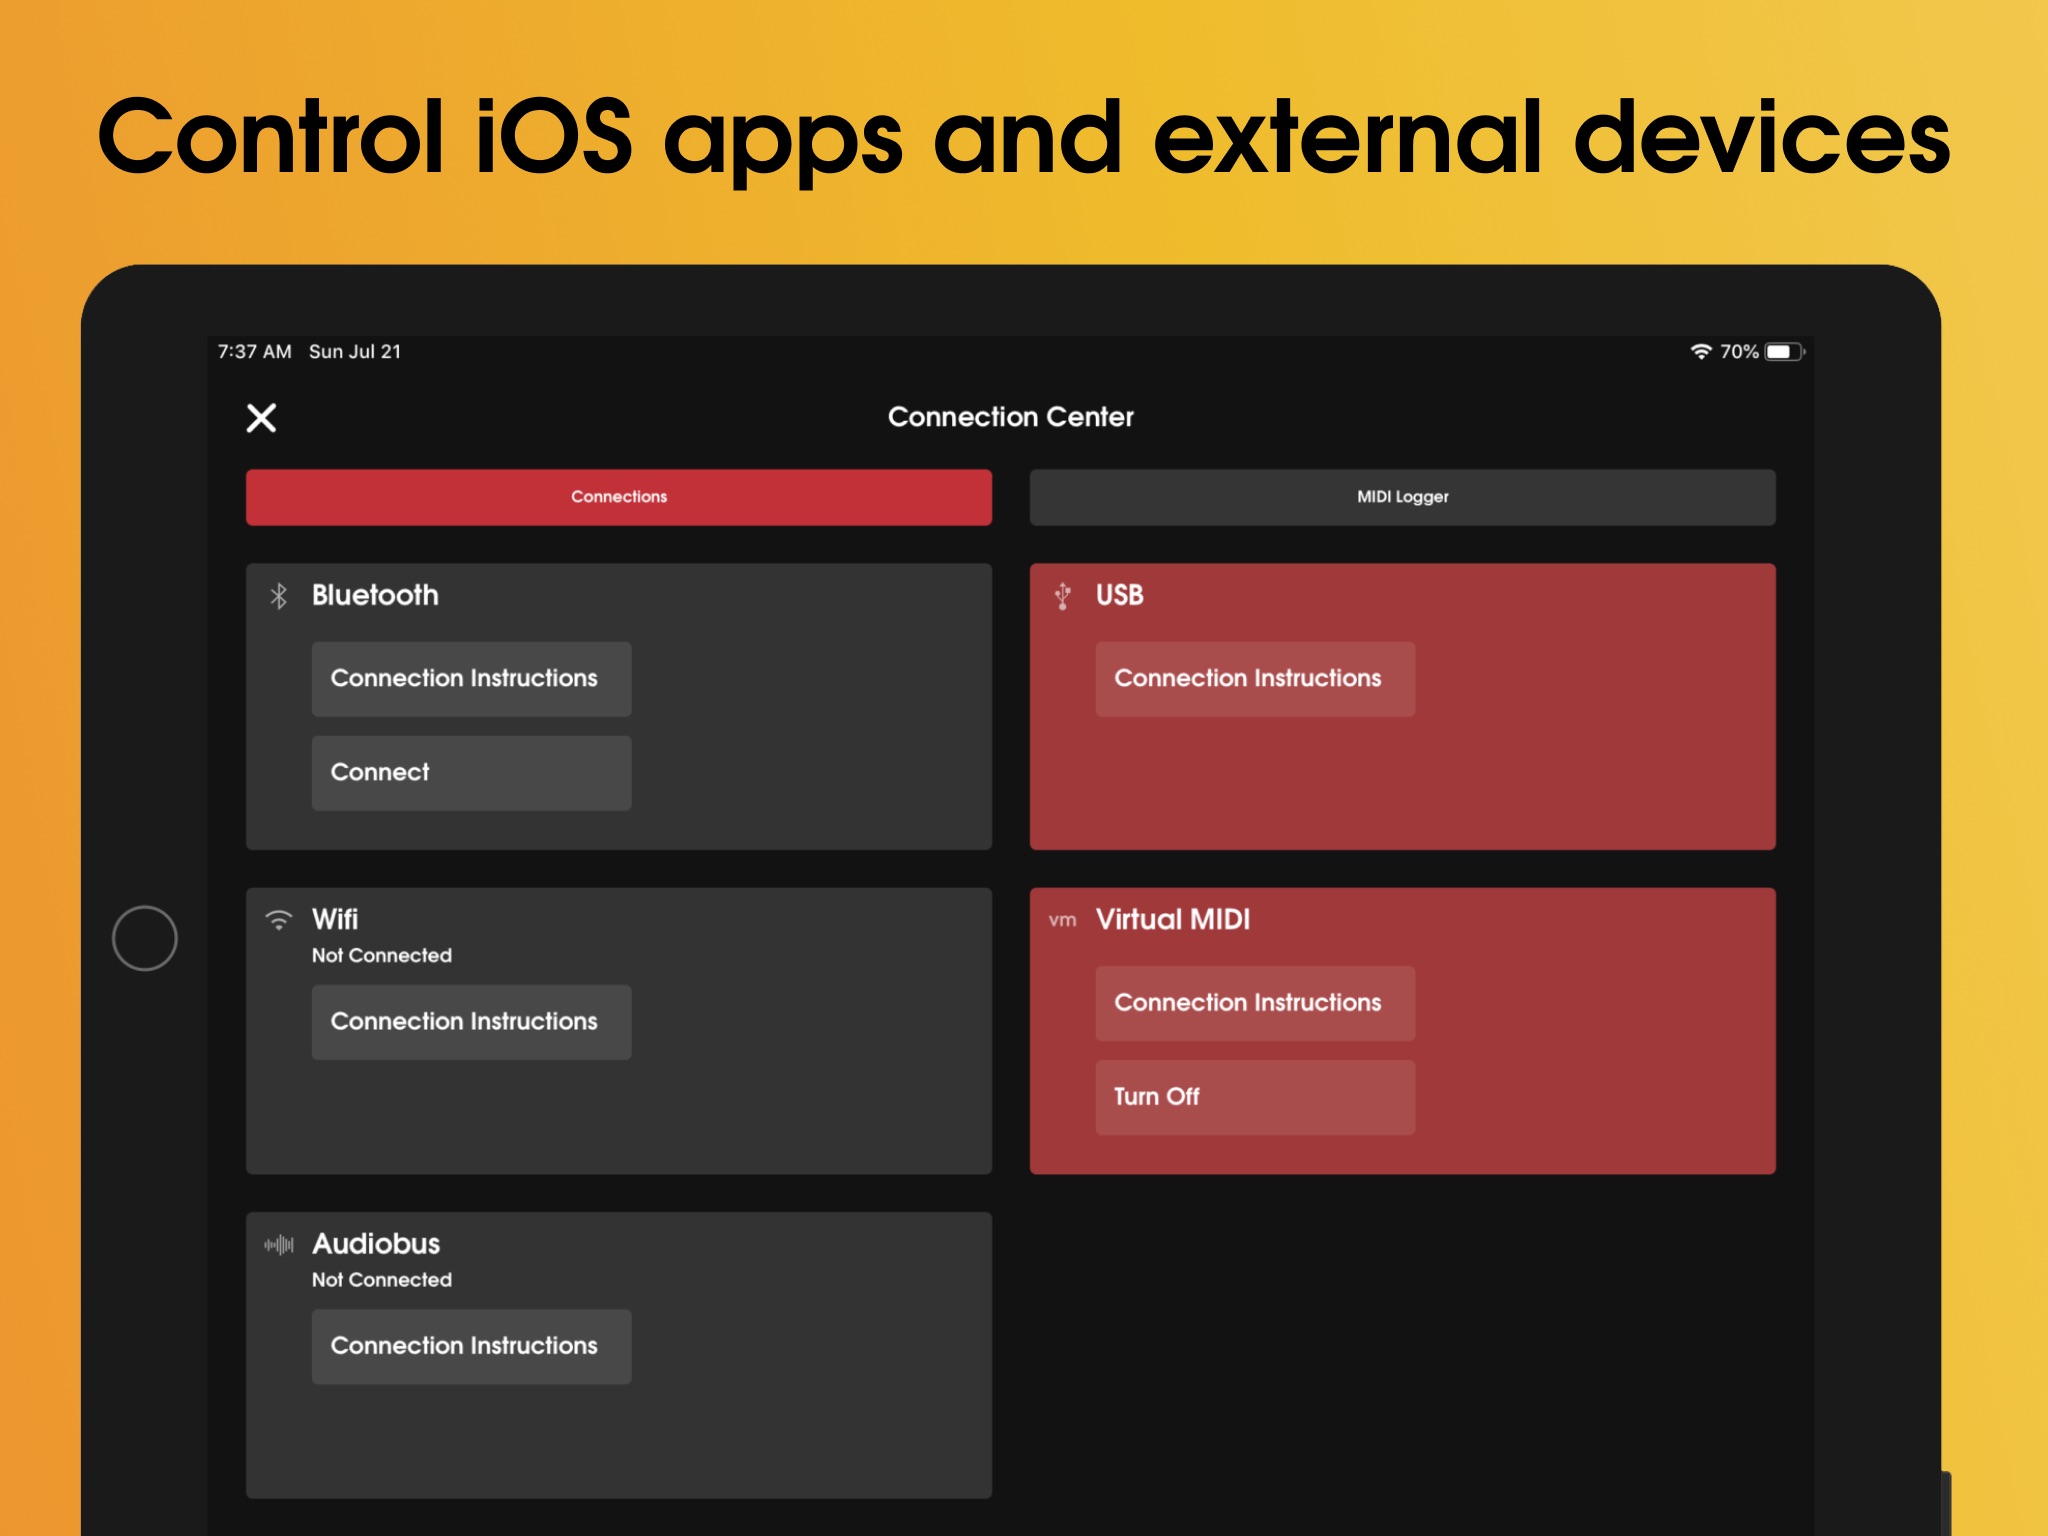
Task: Tap the battery icon in the status bar
Action: [x=1783, y=352]
